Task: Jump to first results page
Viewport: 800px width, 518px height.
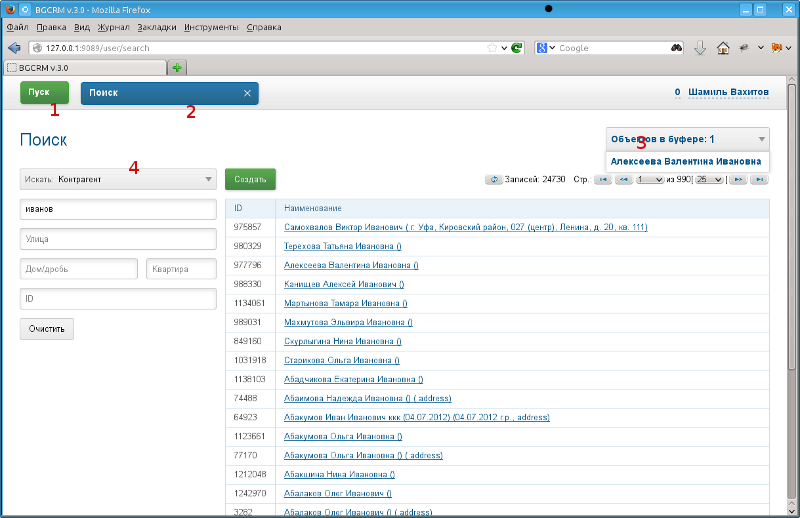Action: pos(603,180)
